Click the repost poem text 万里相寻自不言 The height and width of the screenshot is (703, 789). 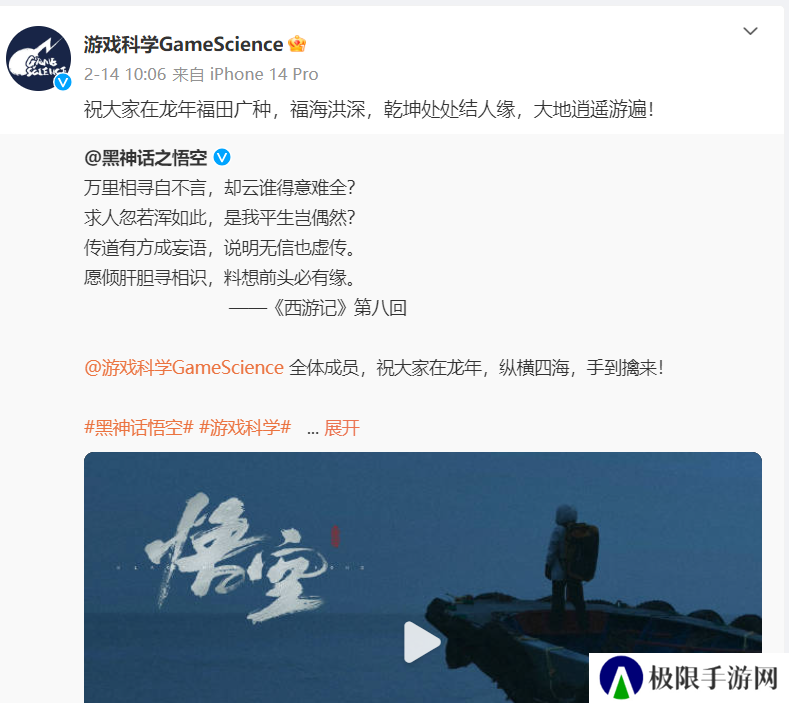tap(145, 188)
